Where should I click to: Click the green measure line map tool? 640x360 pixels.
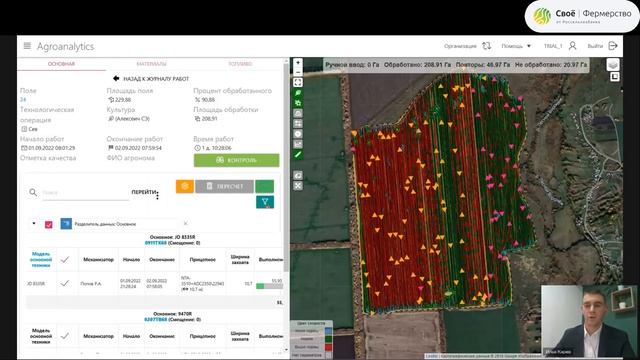pyautogui.click(x=298, y=154)
